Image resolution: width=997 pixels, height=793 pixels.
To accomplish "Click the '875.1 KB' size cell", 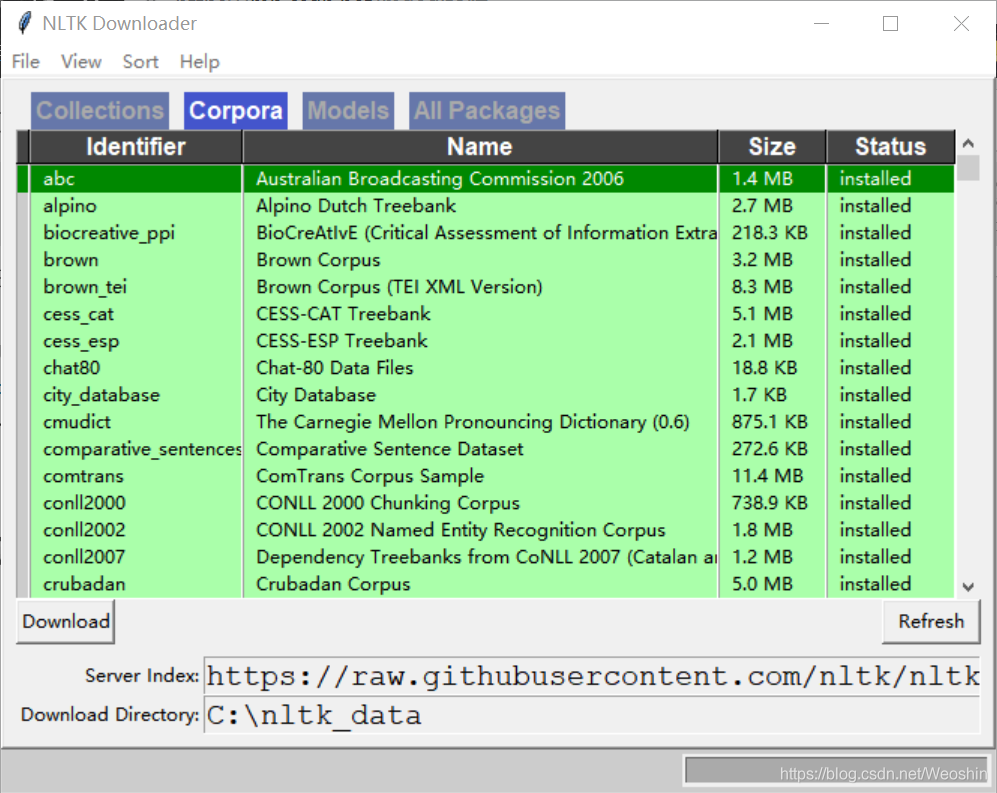I will [769, 422].
